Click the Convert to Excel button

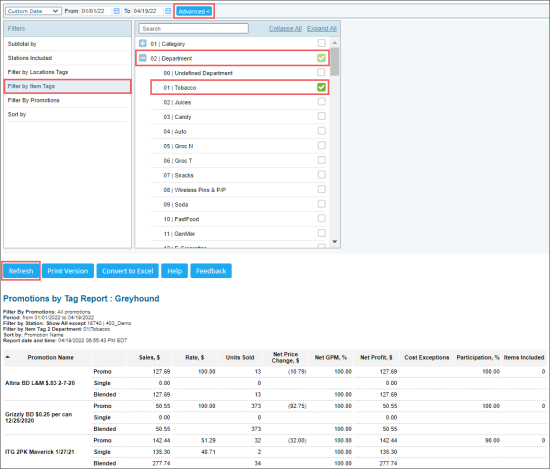coord(128,271)
